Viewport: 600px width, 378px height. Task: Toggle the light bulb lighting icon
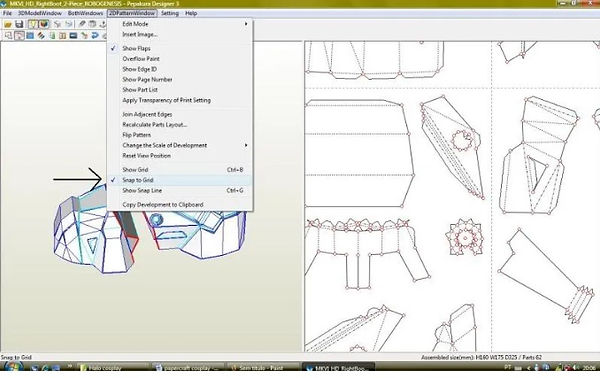[33, 24]
